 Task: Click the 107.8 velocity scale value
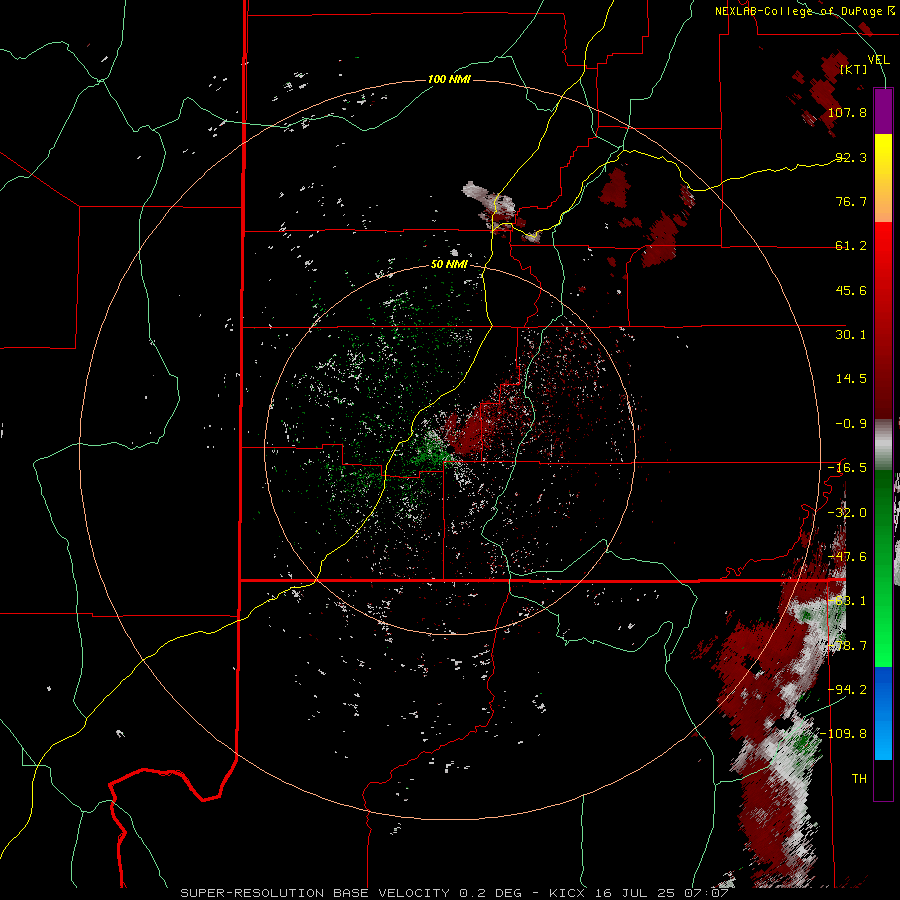pos(847,112)
